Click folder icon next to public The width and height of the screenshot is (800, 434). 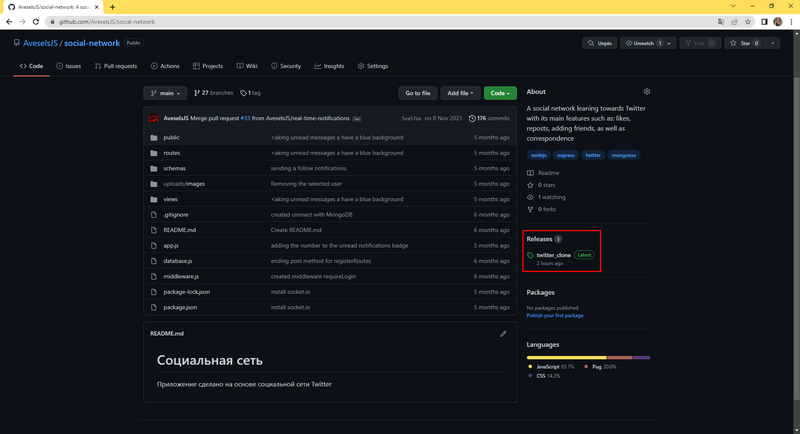(154, 138)
